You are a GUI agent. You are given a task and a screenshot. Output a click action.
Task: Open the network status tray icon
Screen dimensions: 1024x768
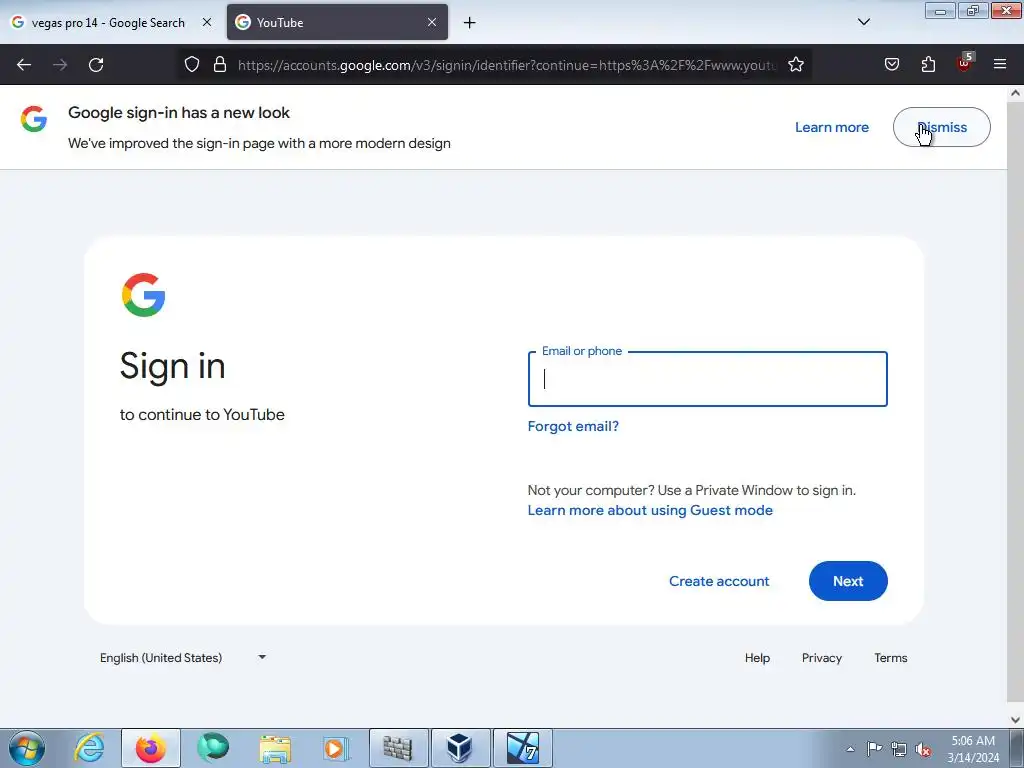(899, 749)
